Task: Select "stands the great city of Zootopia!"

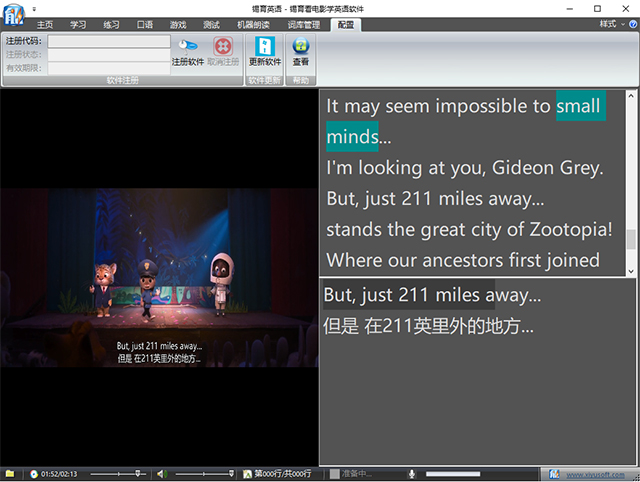Action: pyautogui.click(x=469, y=229)
